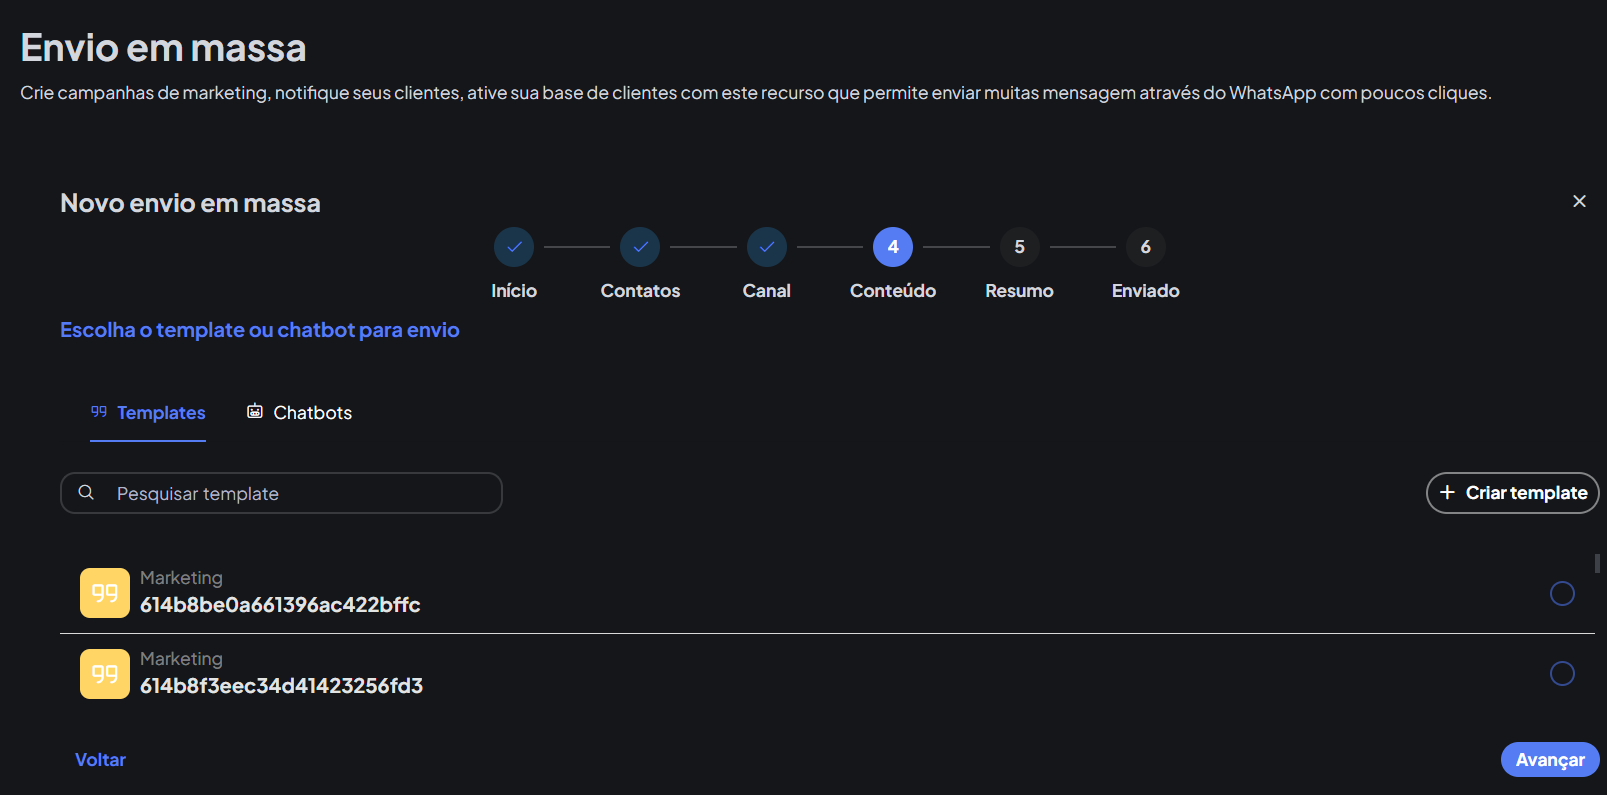Click the Início step checkmark circle
Viewport: 1607px width, 795px height.
click(514, 247)
